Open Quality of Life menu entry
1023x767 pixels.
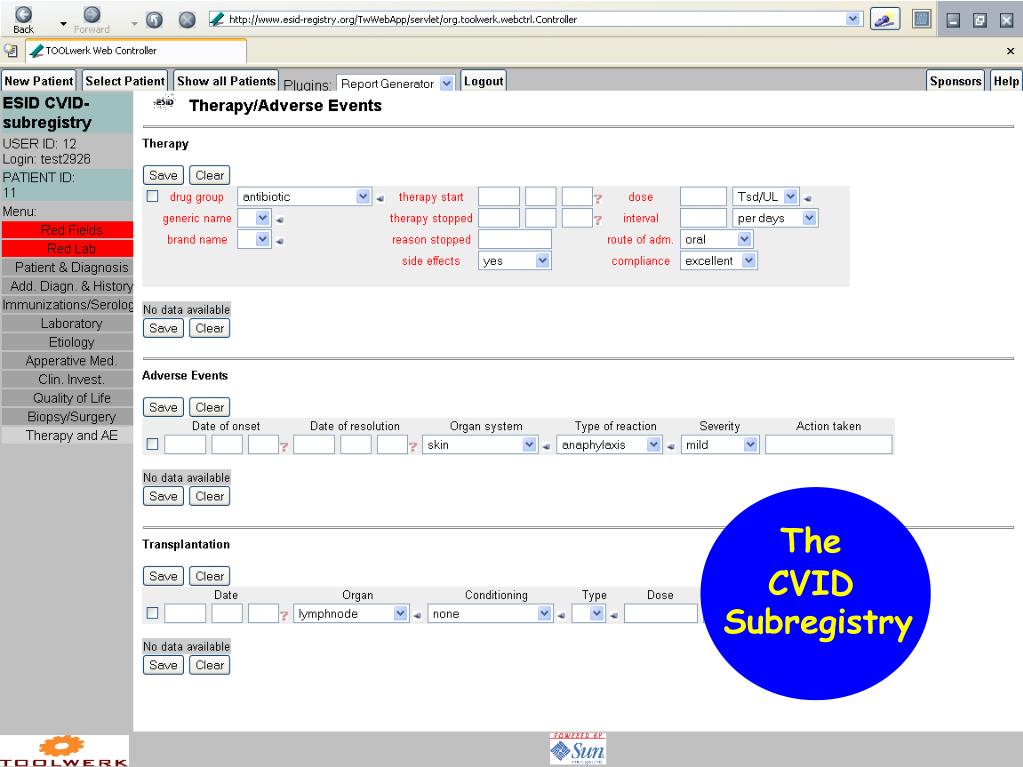[68, 398]
